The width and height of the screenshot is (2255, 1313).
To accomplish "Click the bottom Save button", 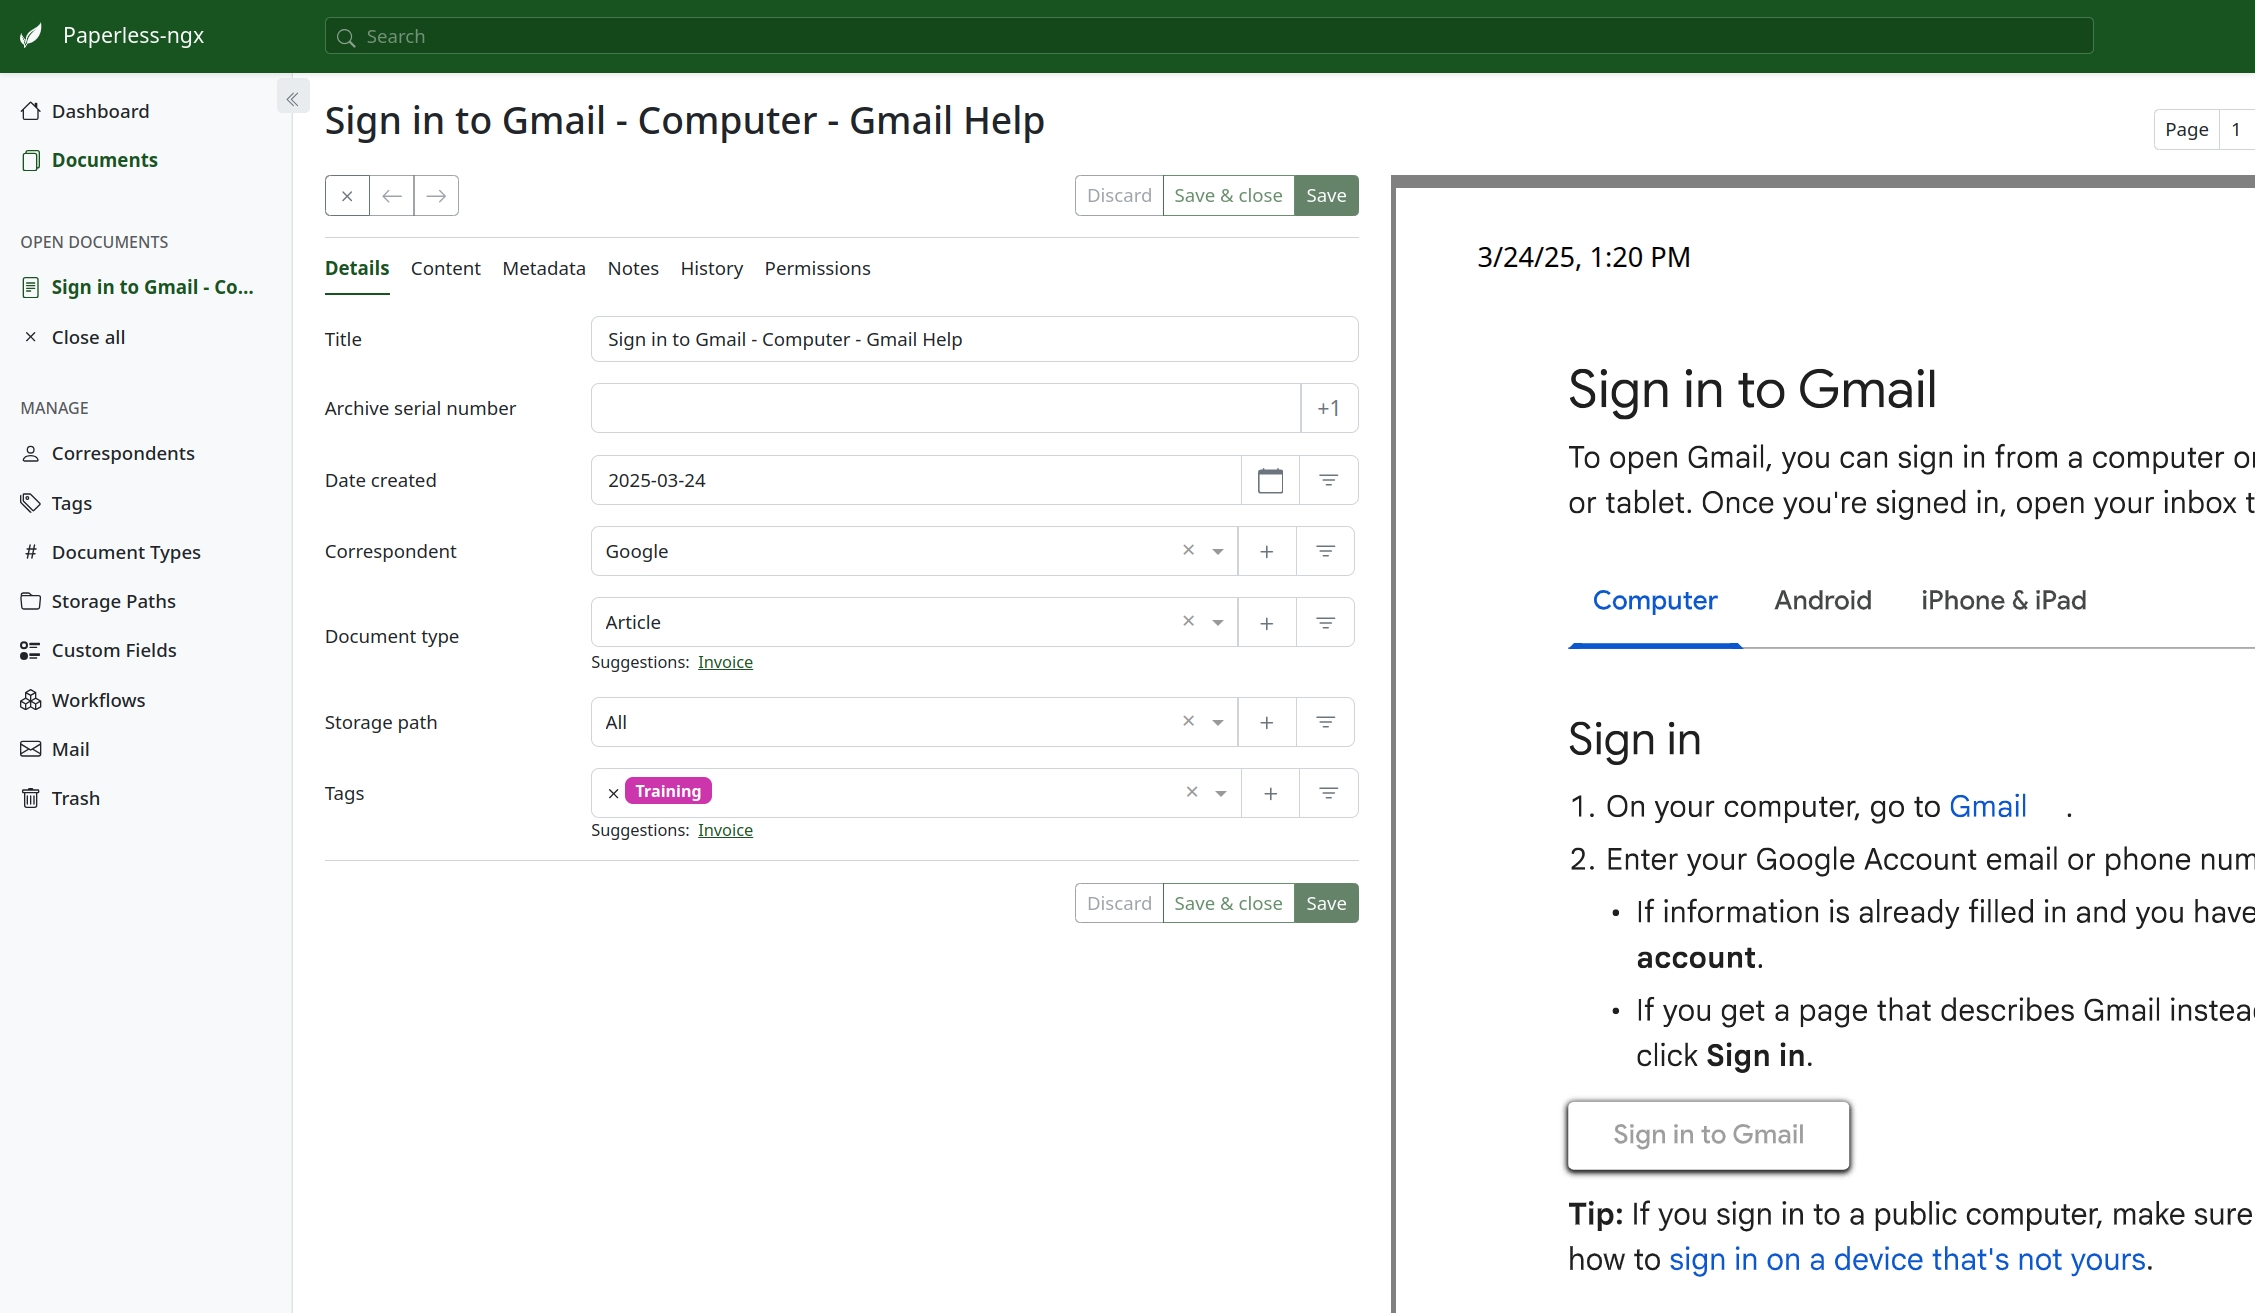I will [x=1326, y=903].
